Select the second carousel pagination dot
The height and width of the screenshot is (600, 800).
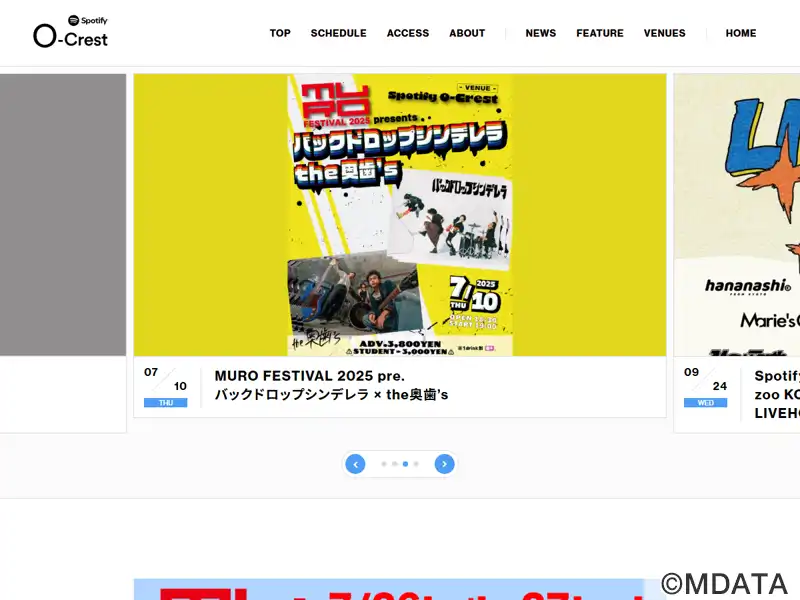394,464
